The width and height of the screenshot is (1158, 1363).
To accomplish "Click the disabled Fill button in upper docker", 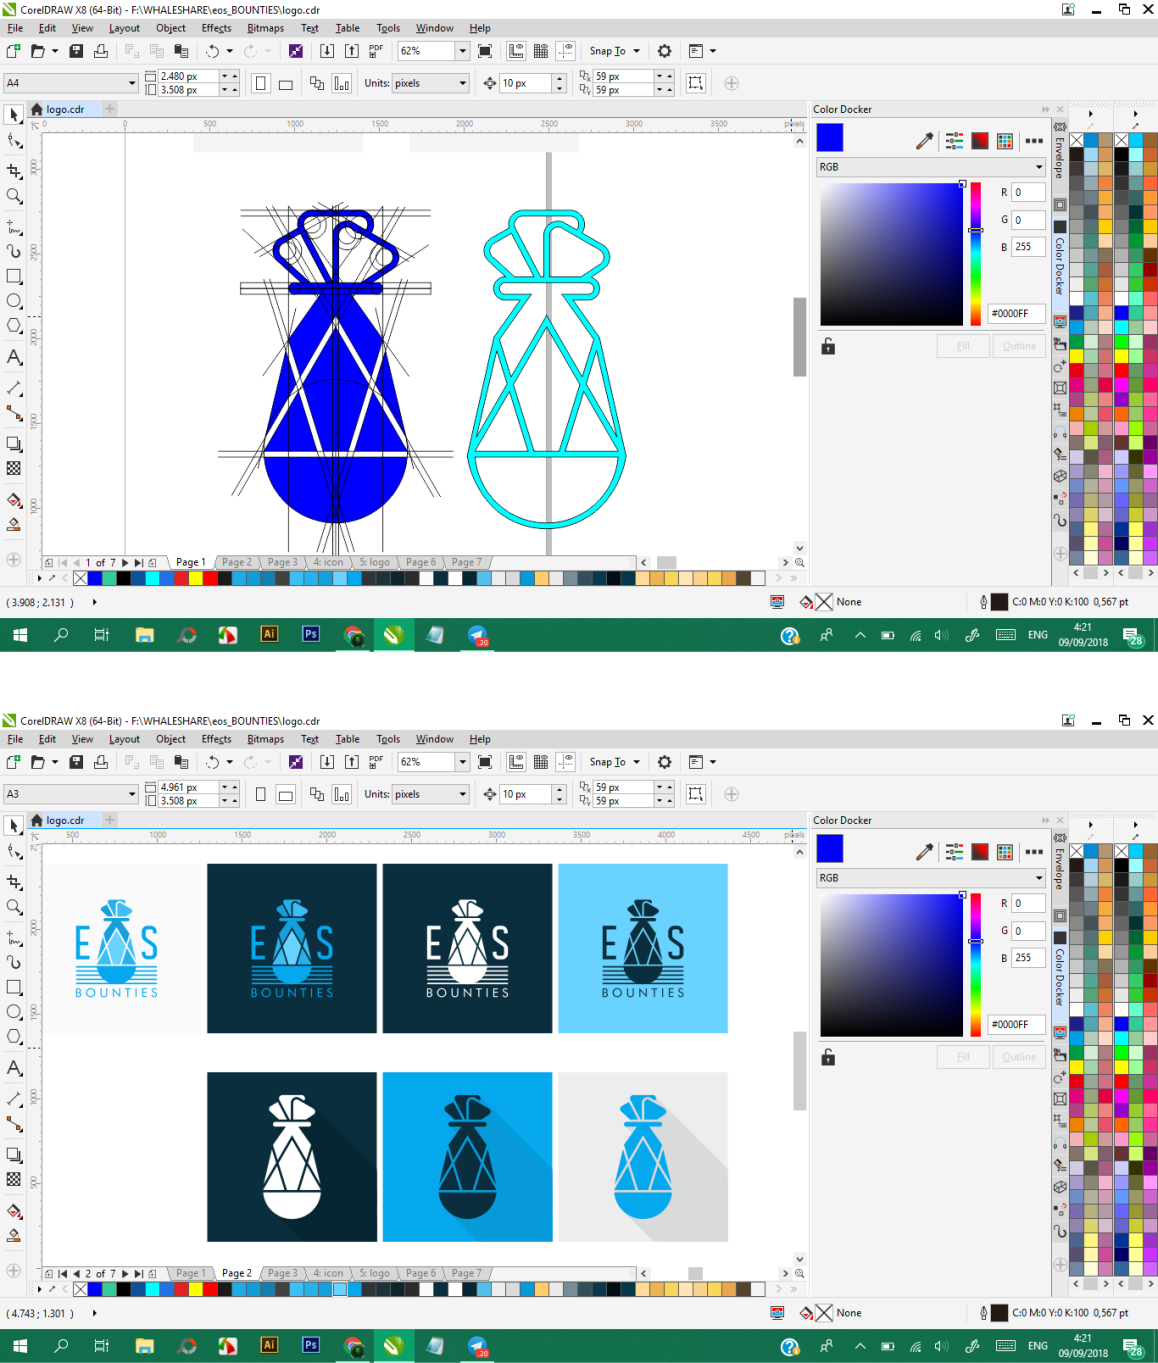I will pos(963,346).
